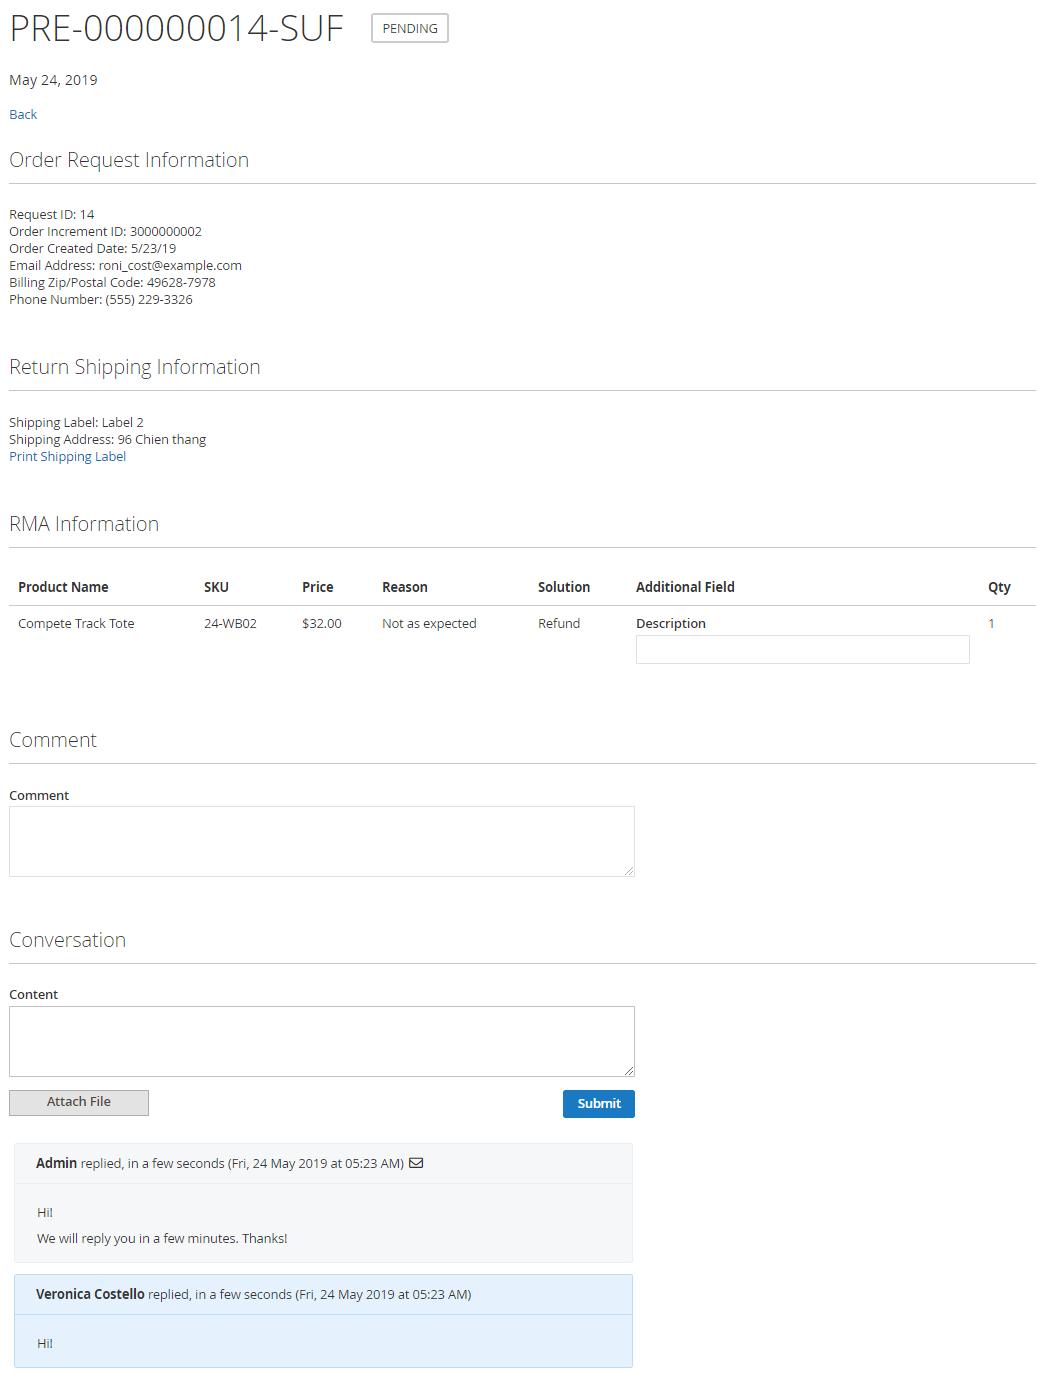This screenshot has height=1380, width=1038.
Task: Grab the Comment textarea resize handle
Action: pyautogui.click(x=629, y=871)
